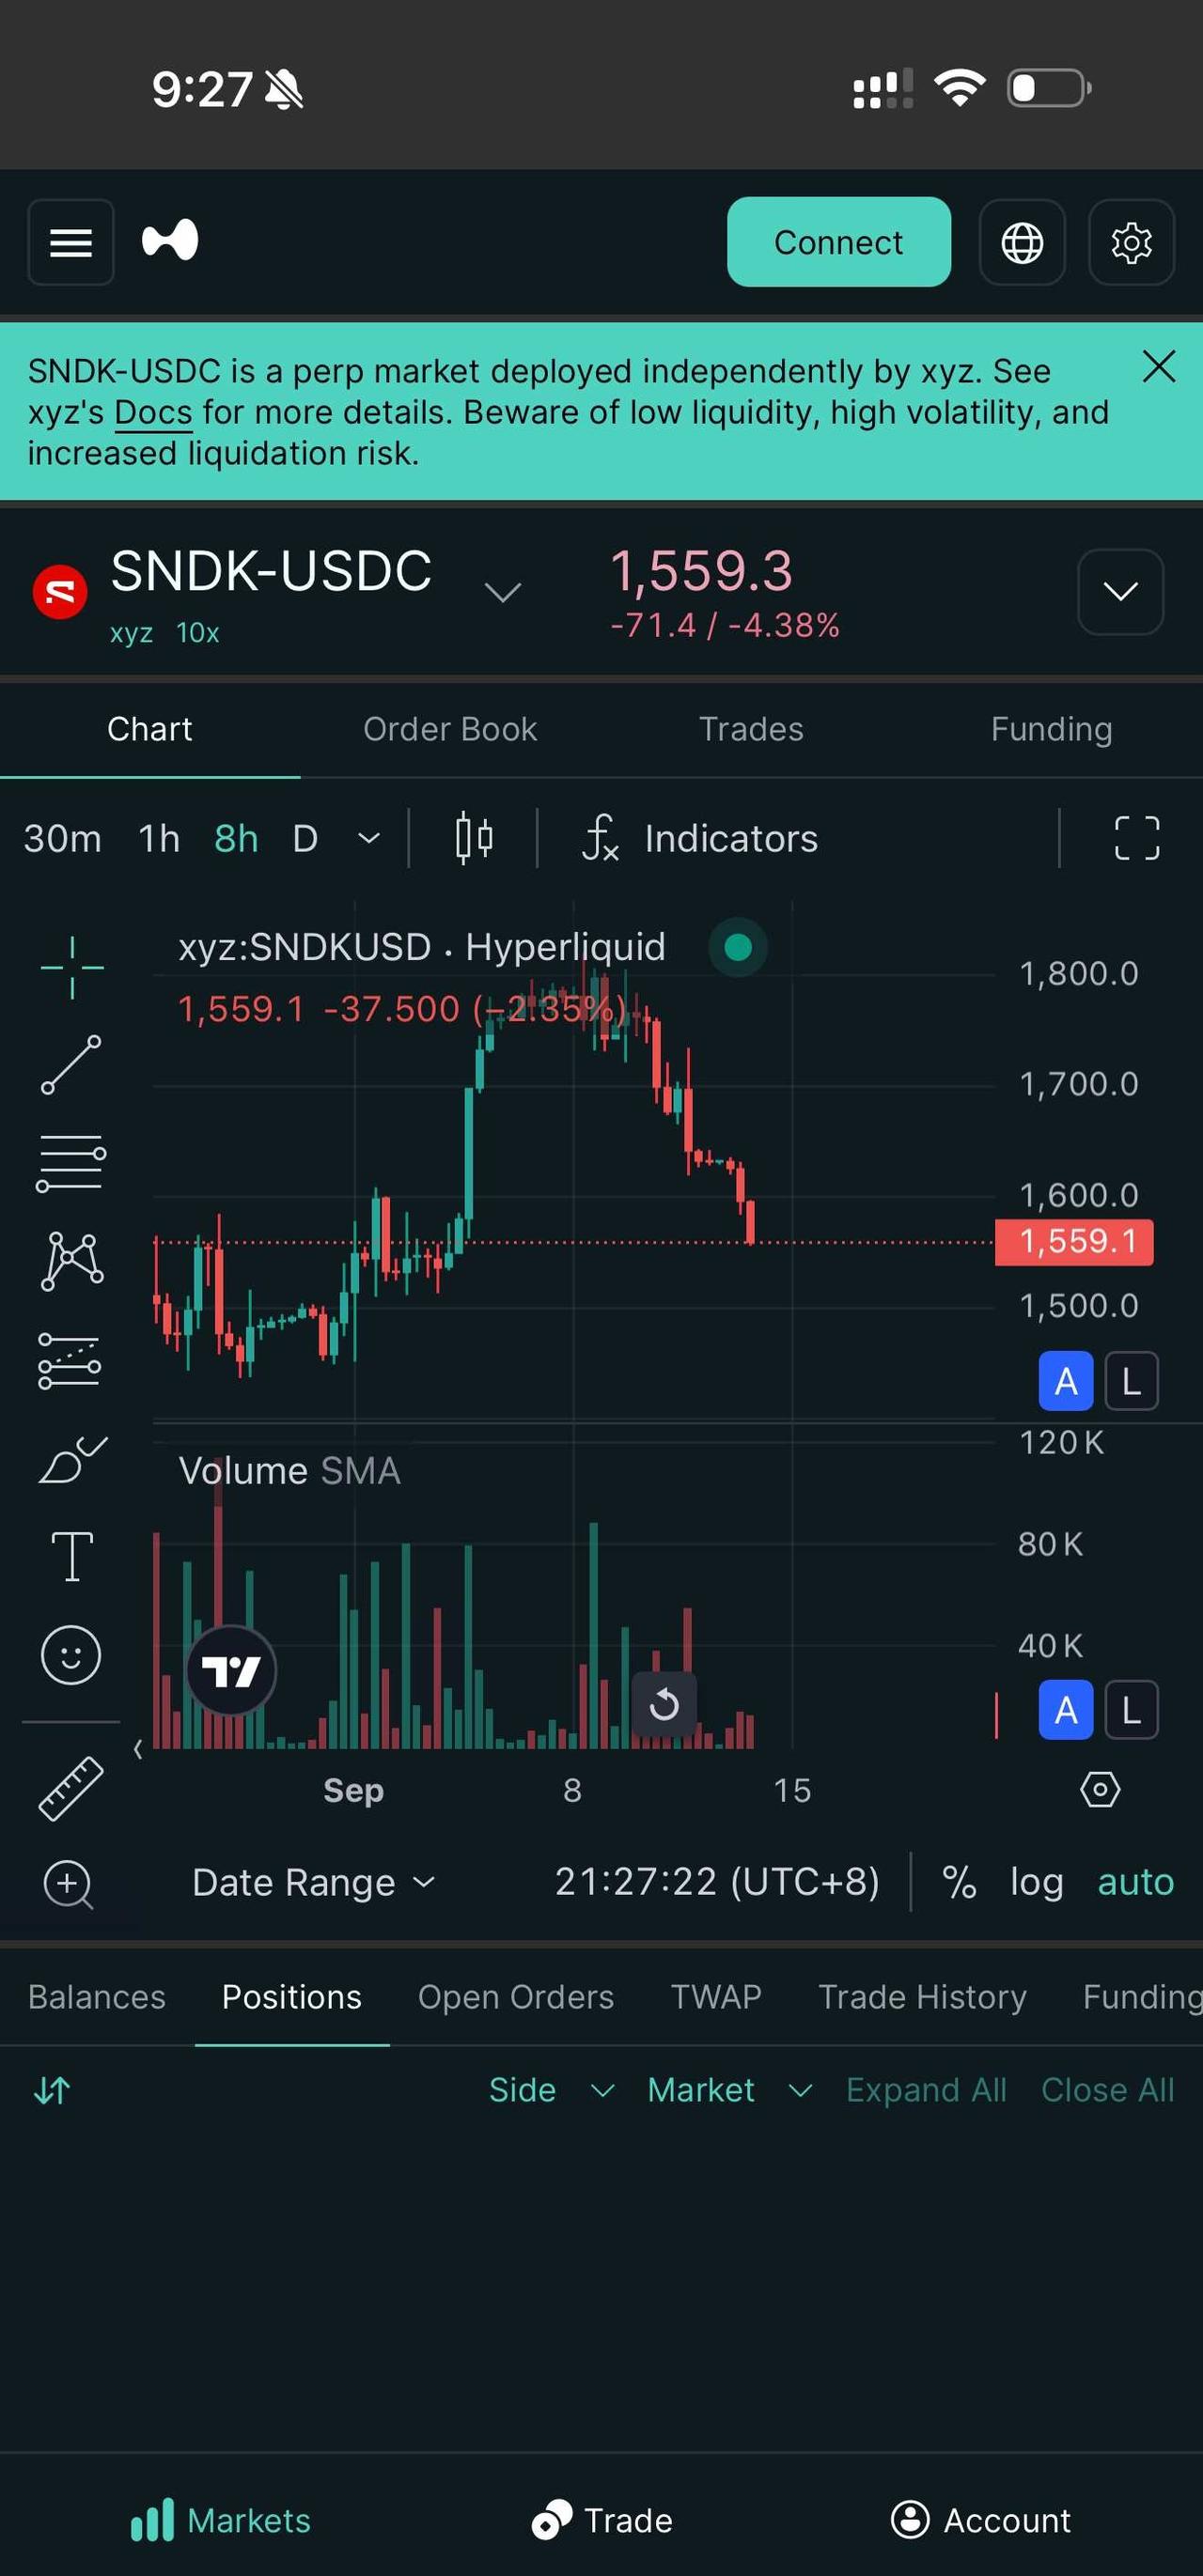Select the 30m timeframe
The image size is (1203, 2576).
point(63,838)
